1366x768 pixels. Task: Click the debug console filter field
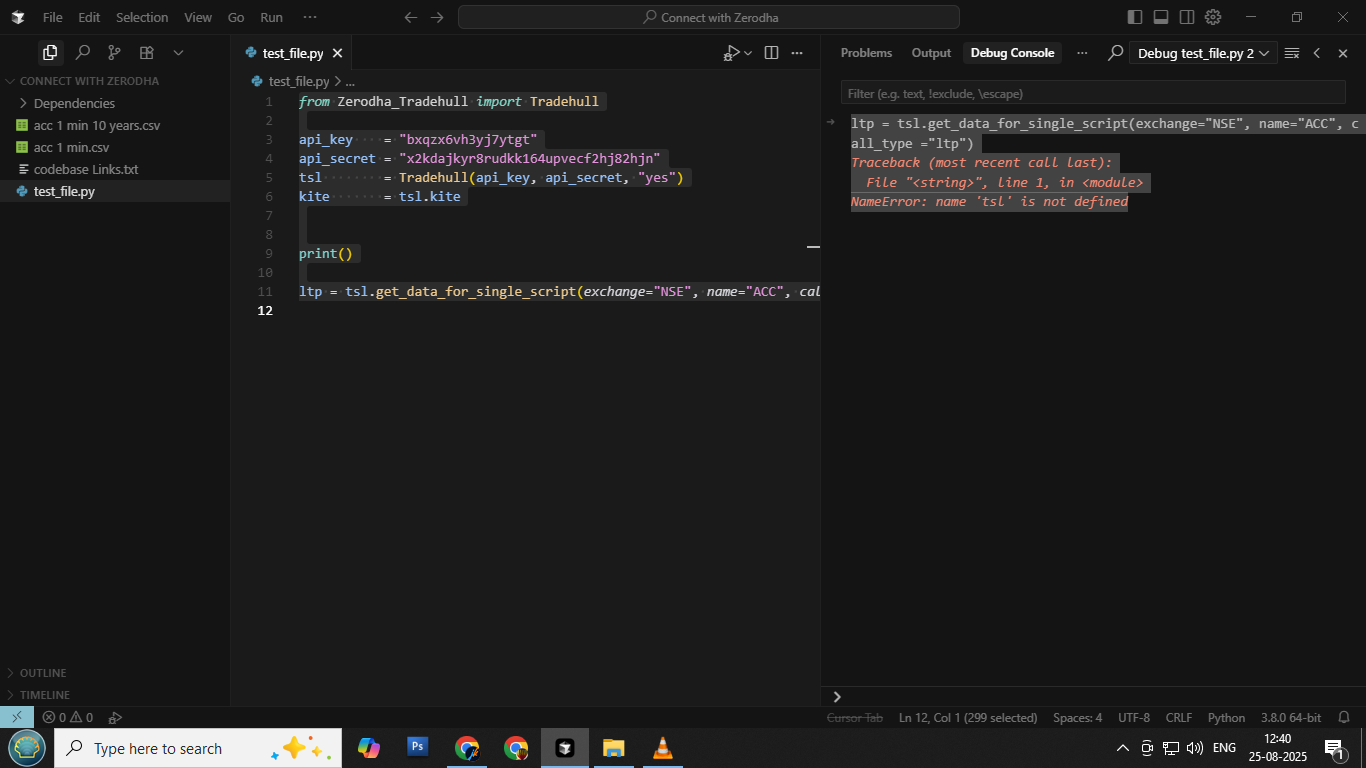click(x=1092, y=93)
